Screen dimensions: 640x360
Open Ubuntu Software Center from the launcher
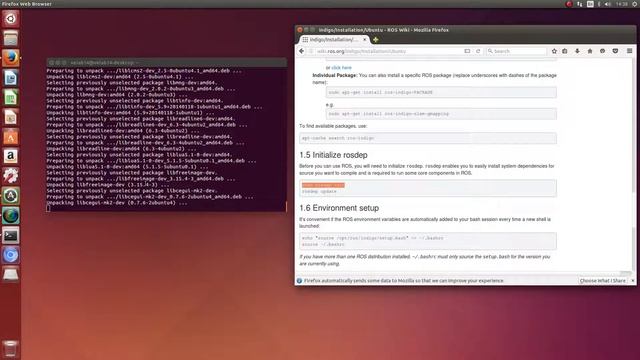pyautogui.click(x=11, y=137)
